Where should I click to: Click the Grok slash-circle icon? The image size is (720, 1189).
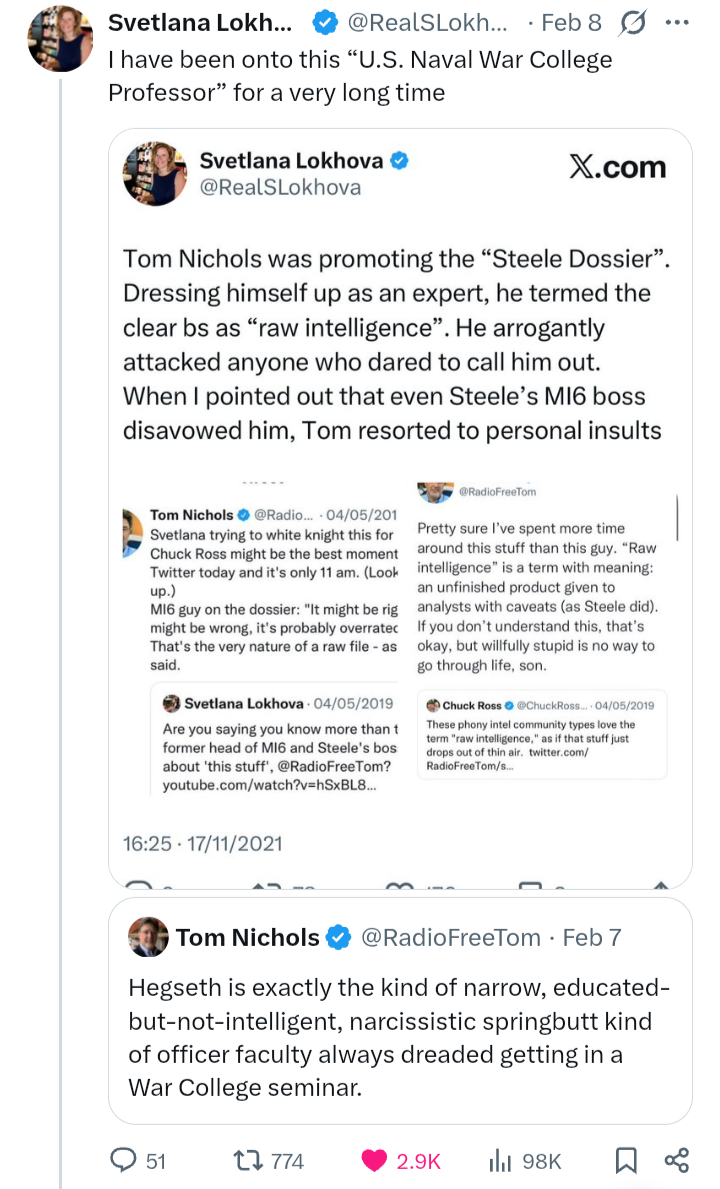(631, 22)
